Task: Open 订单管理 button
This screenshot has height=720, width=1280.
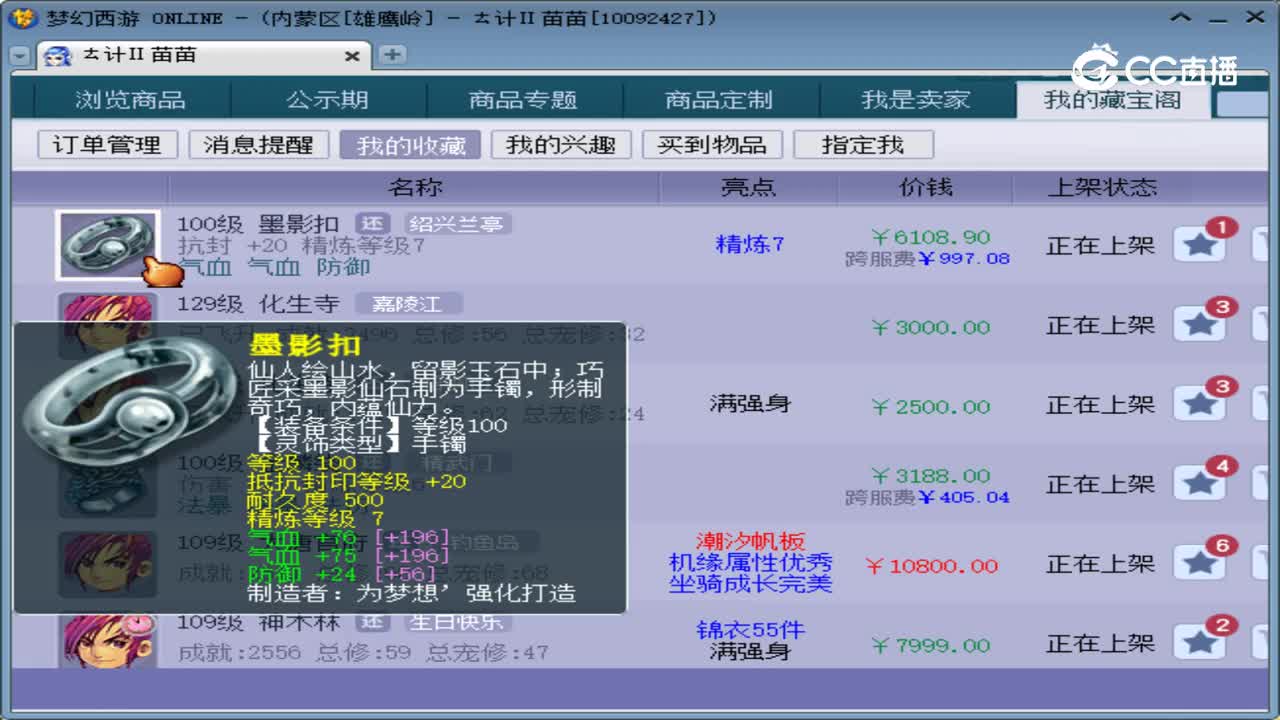Action: 107,145
